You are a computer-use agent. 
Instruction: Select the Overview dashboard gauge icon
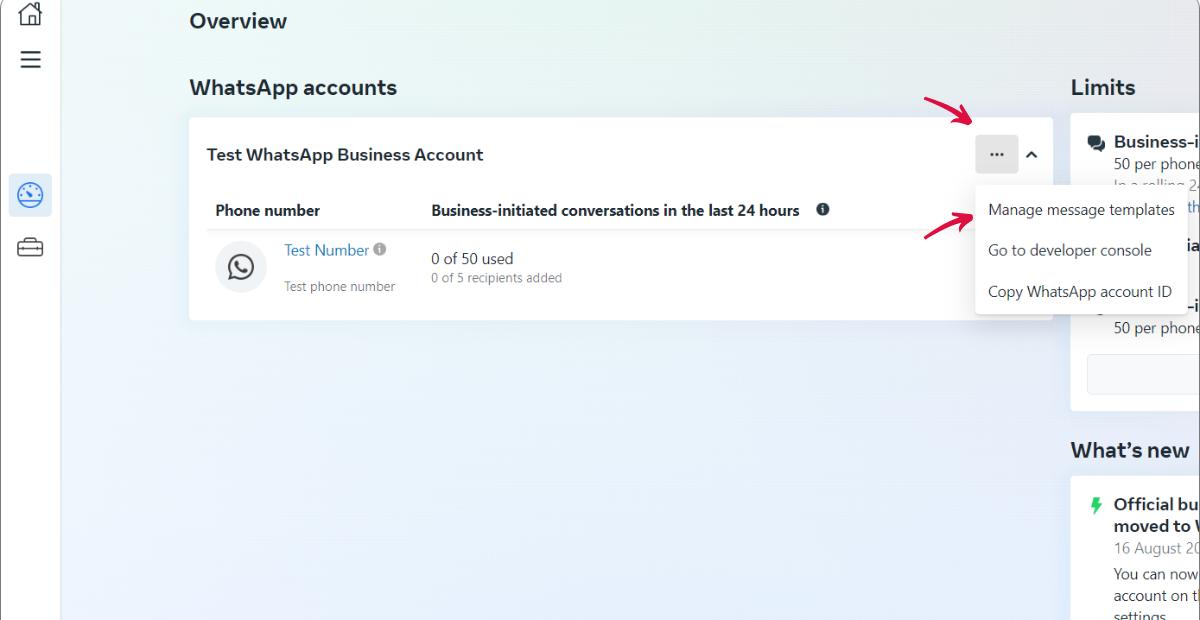click(31, 195)
